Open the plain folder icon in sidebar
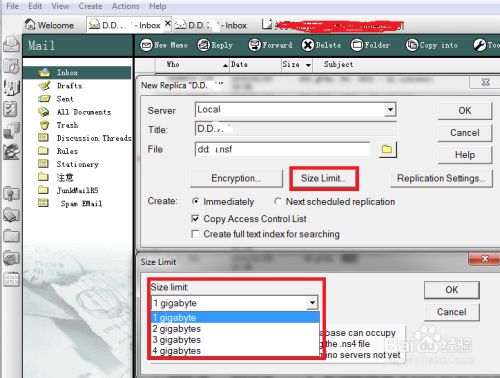The image size is (500, 378). tap(11, 236)
